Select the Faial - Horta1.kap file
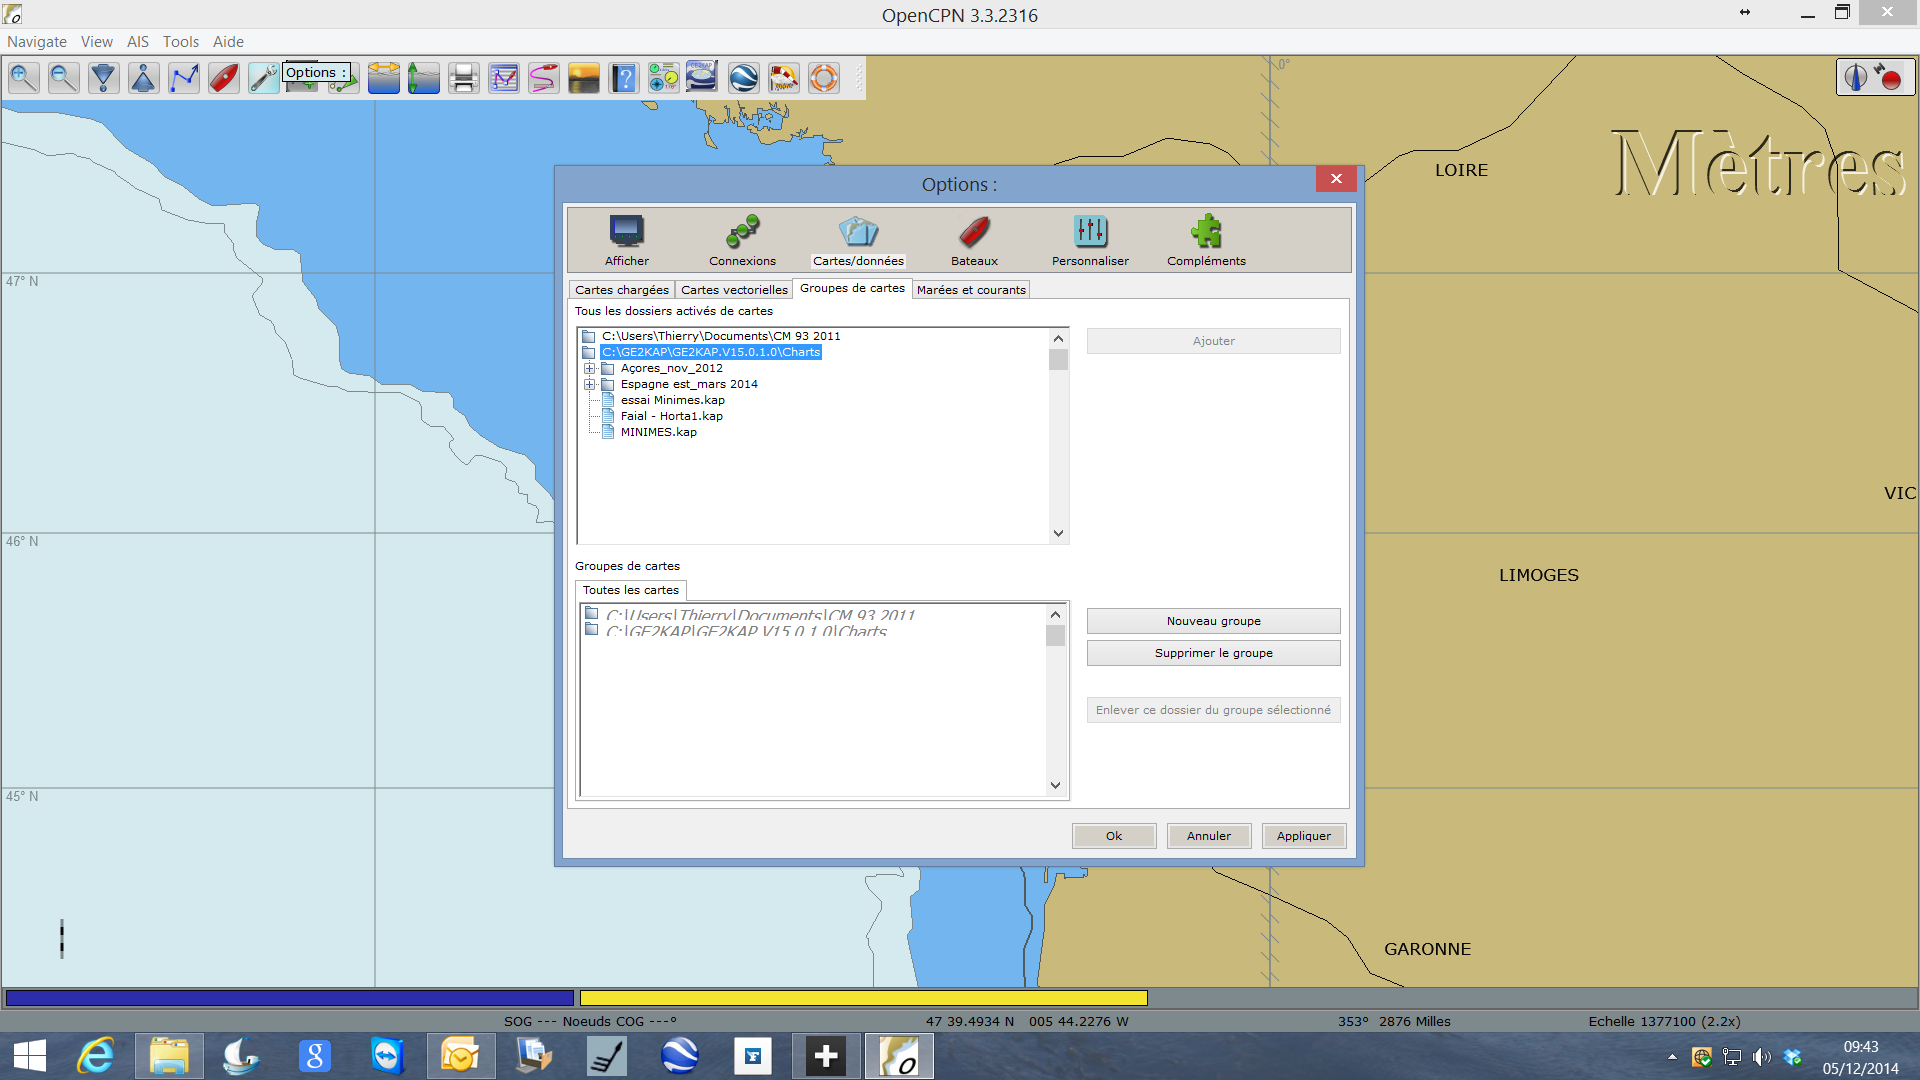The width and height of the screenshot is (1920, 1080). [x=671, y=416]
